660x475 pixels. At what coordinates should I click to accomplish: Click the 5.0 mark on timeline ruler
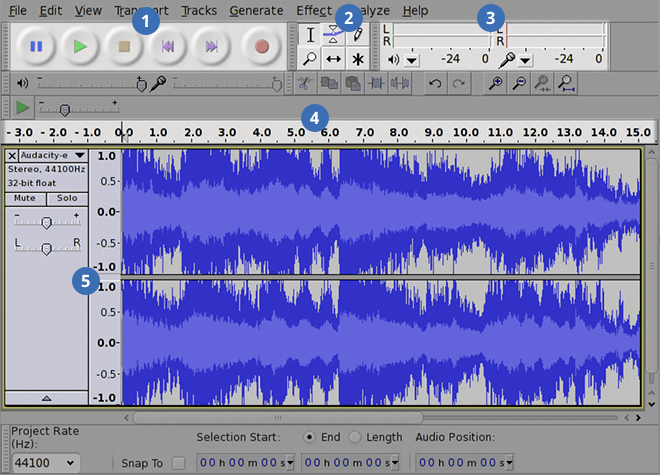tap(296, 133)
